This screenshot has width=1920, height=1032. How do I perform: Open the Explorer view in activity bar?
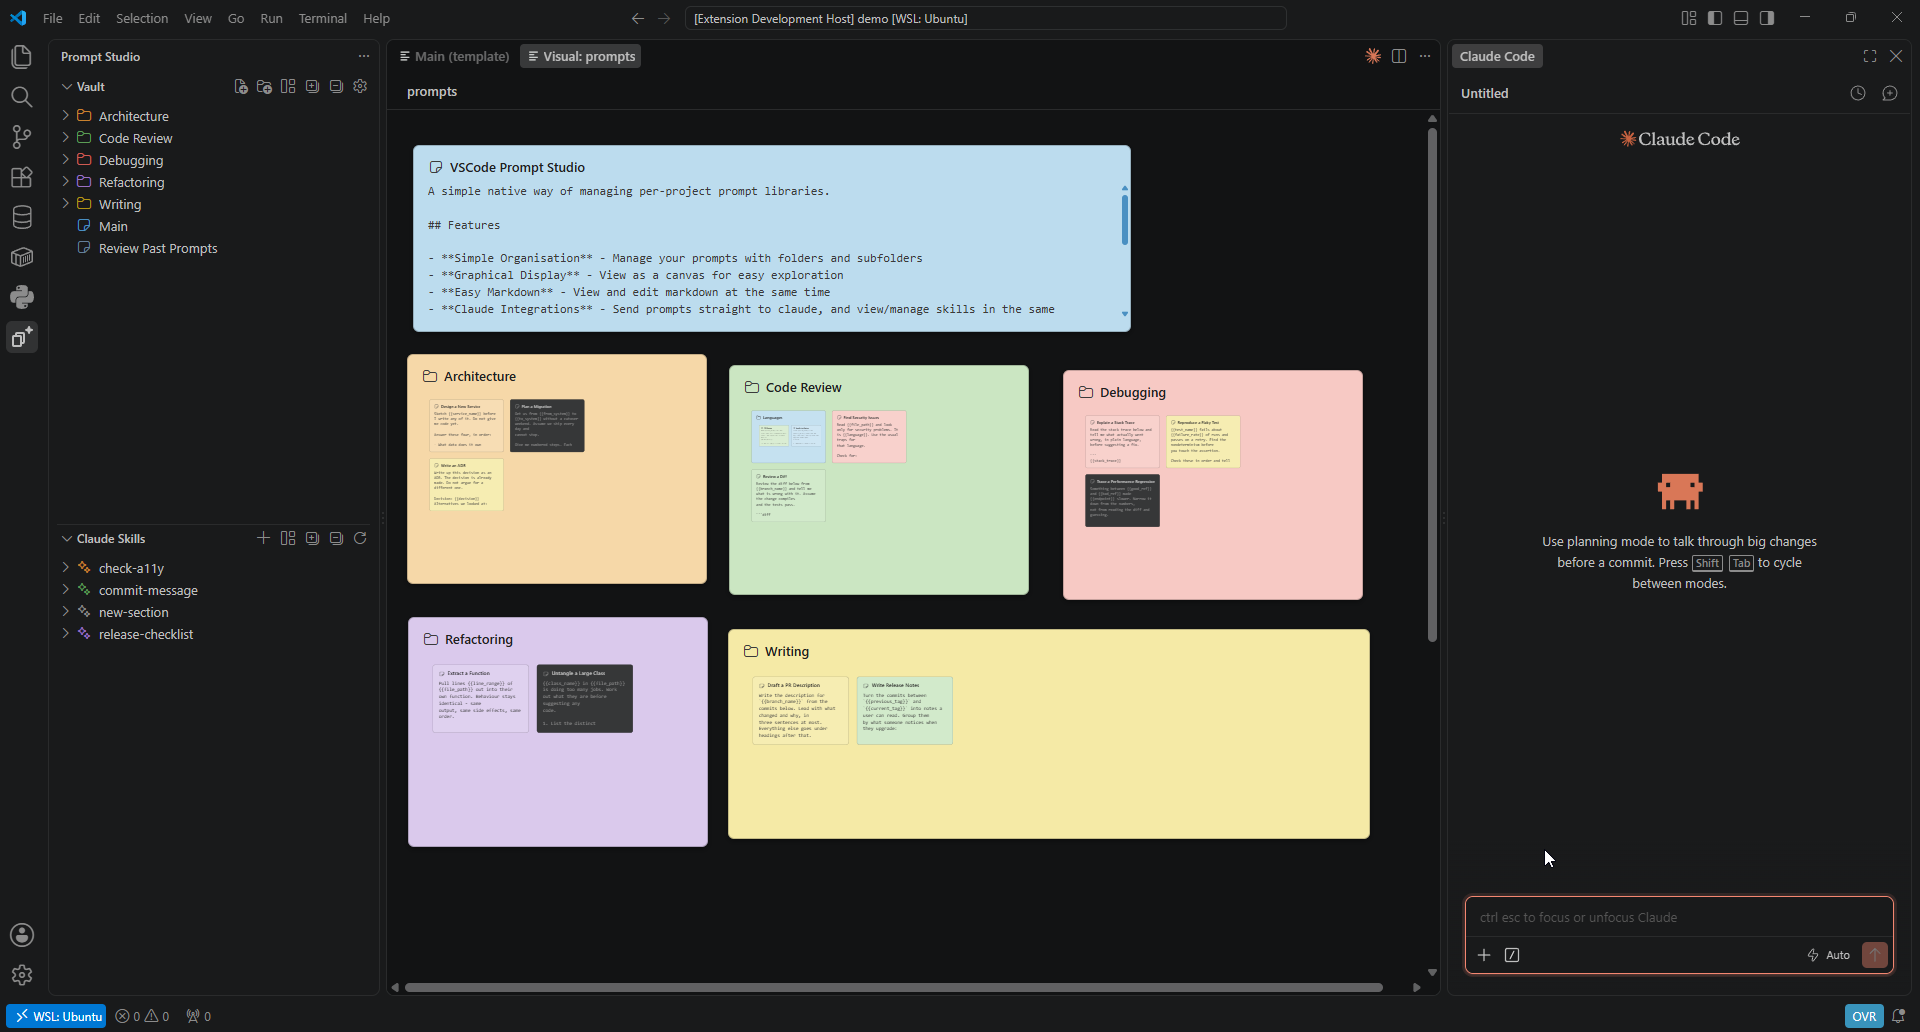[x=21, y=57]
